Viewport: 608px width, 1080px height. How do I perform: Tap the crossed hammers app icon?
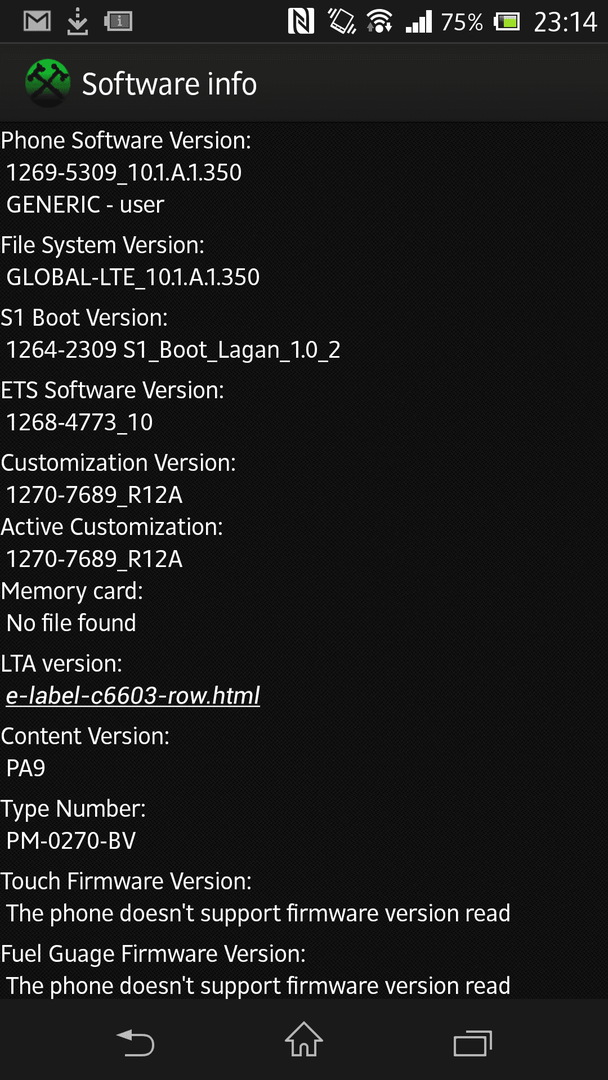pyautogui.click(x=47, y=84)
